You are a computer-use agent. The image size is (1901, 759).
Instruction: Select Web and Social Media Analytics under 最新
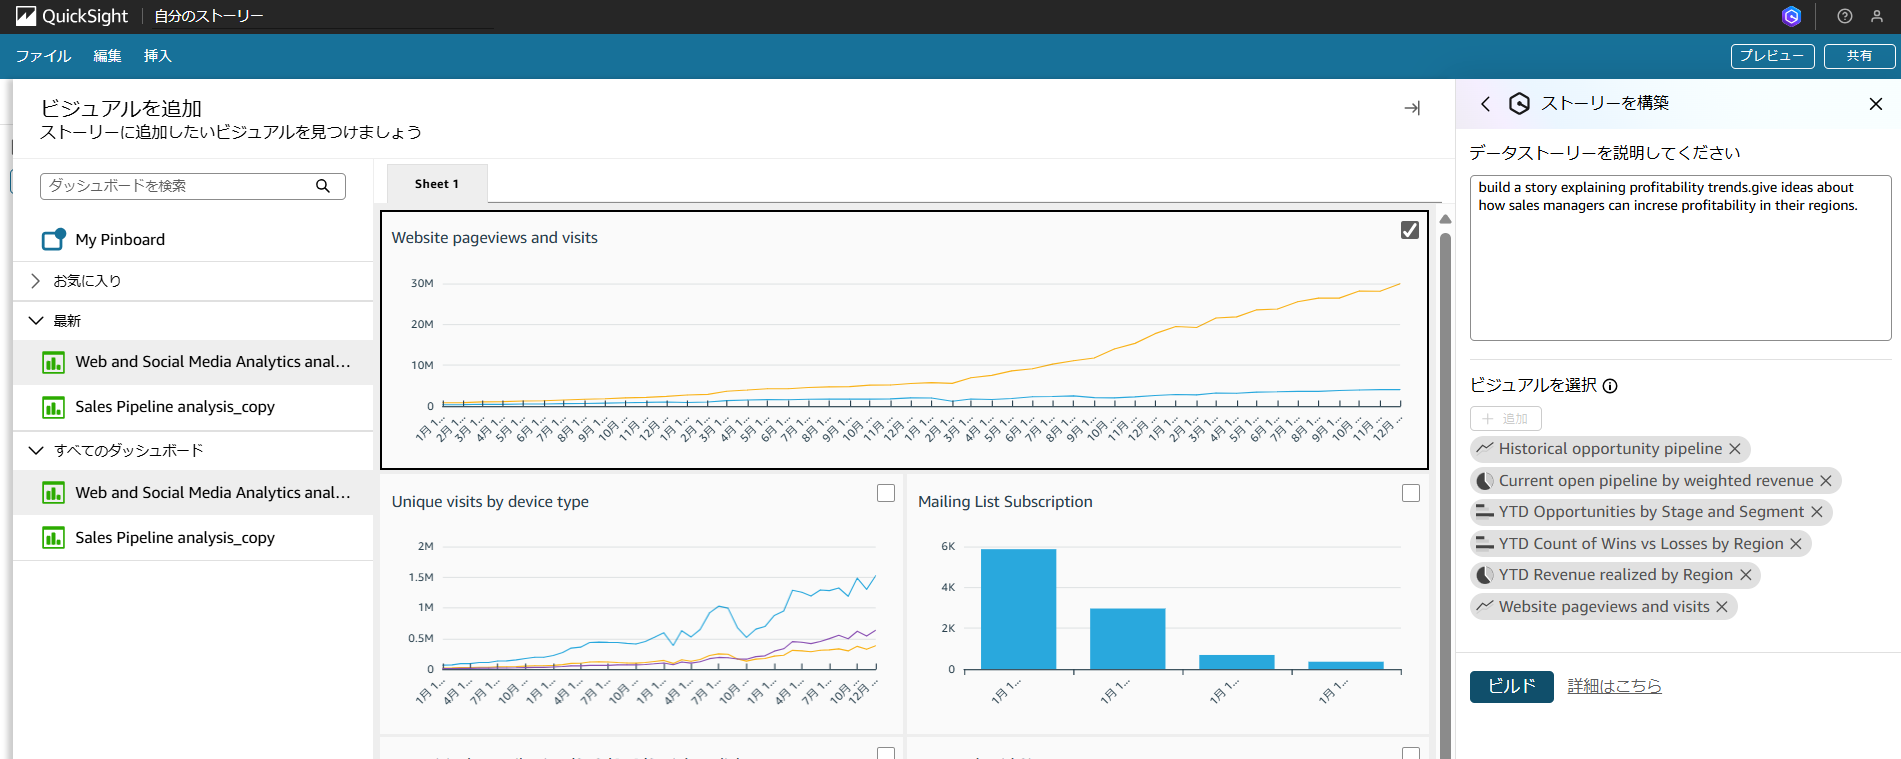(x=193, y=362)
